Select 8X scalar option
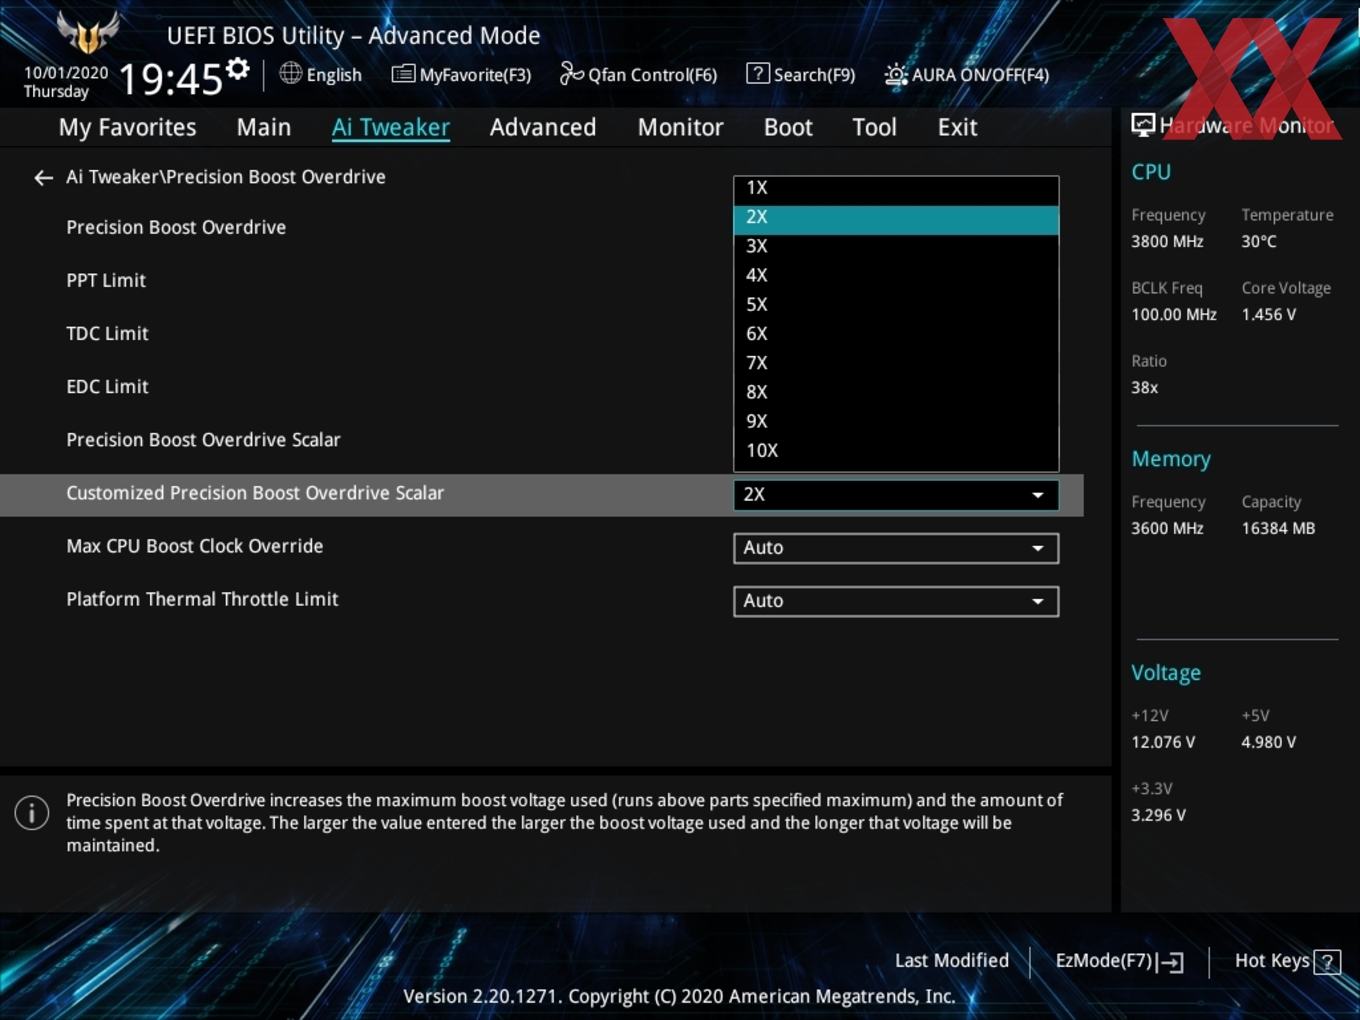 point(896,392)
